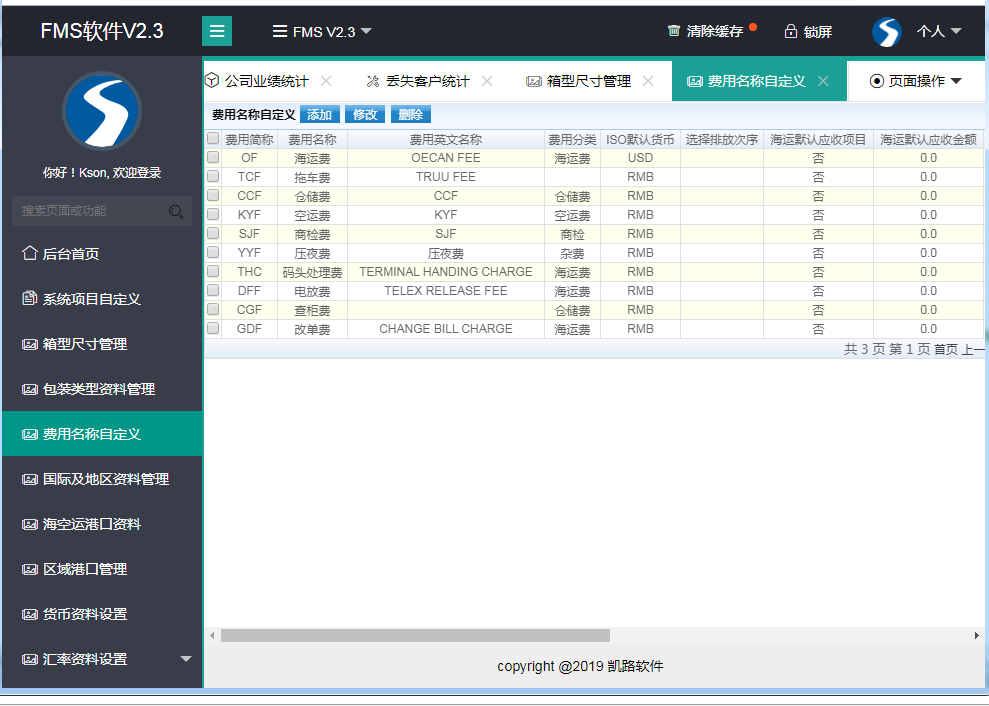
Task: Click the clear cache trash icon
Action: tap(674, 31)
